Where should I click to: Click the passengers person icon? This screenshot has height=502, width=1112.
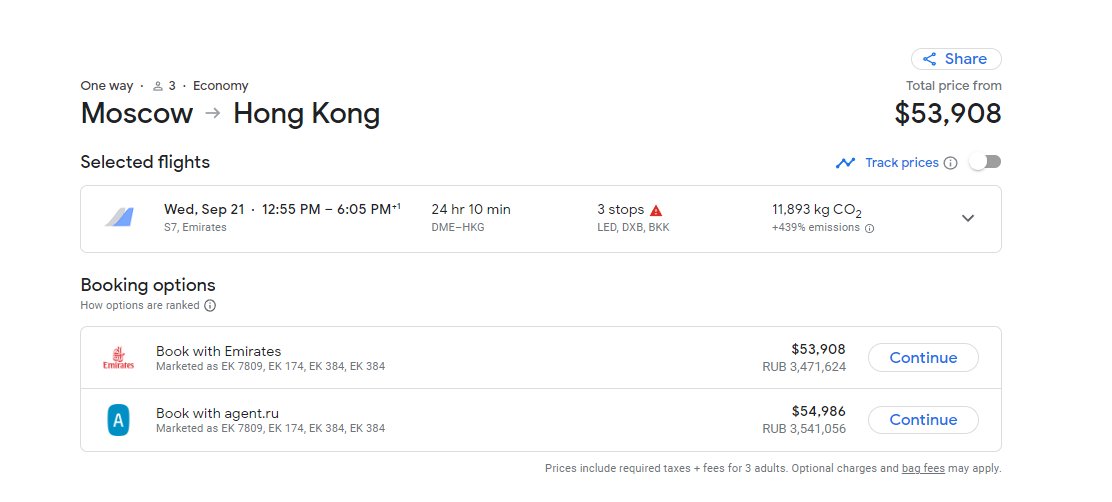point(158,87)
